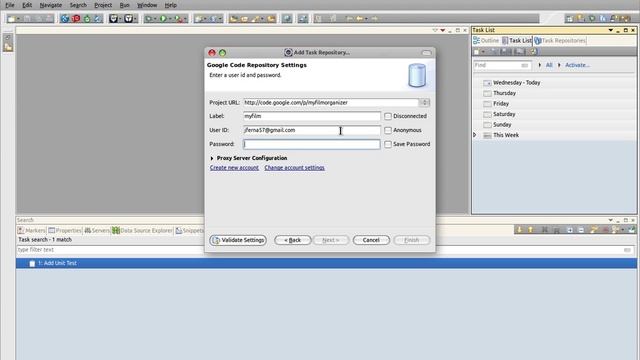This screenshot has height=360, width=640.
Task: Switch to the Markers tab
Action: click(x=31, y=231)
